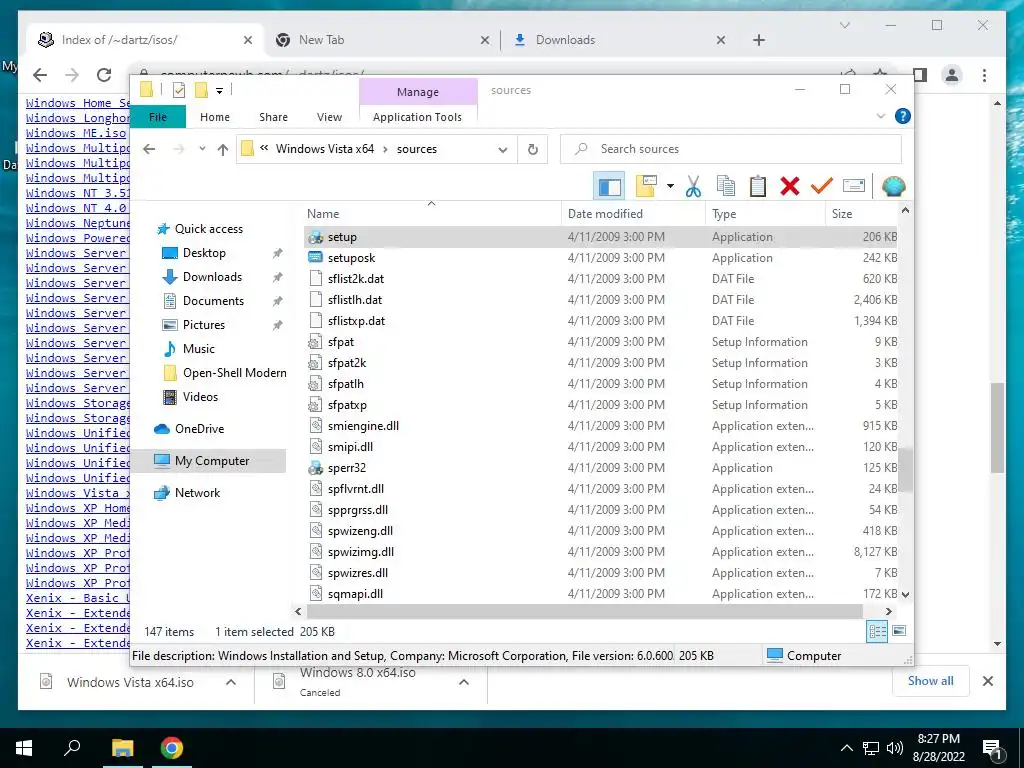Image resolution: width=1024 pixels, height=768 pixels.
Task: Open the Customize Quick Access Toolbar dropdown
Action: (219, 90)
